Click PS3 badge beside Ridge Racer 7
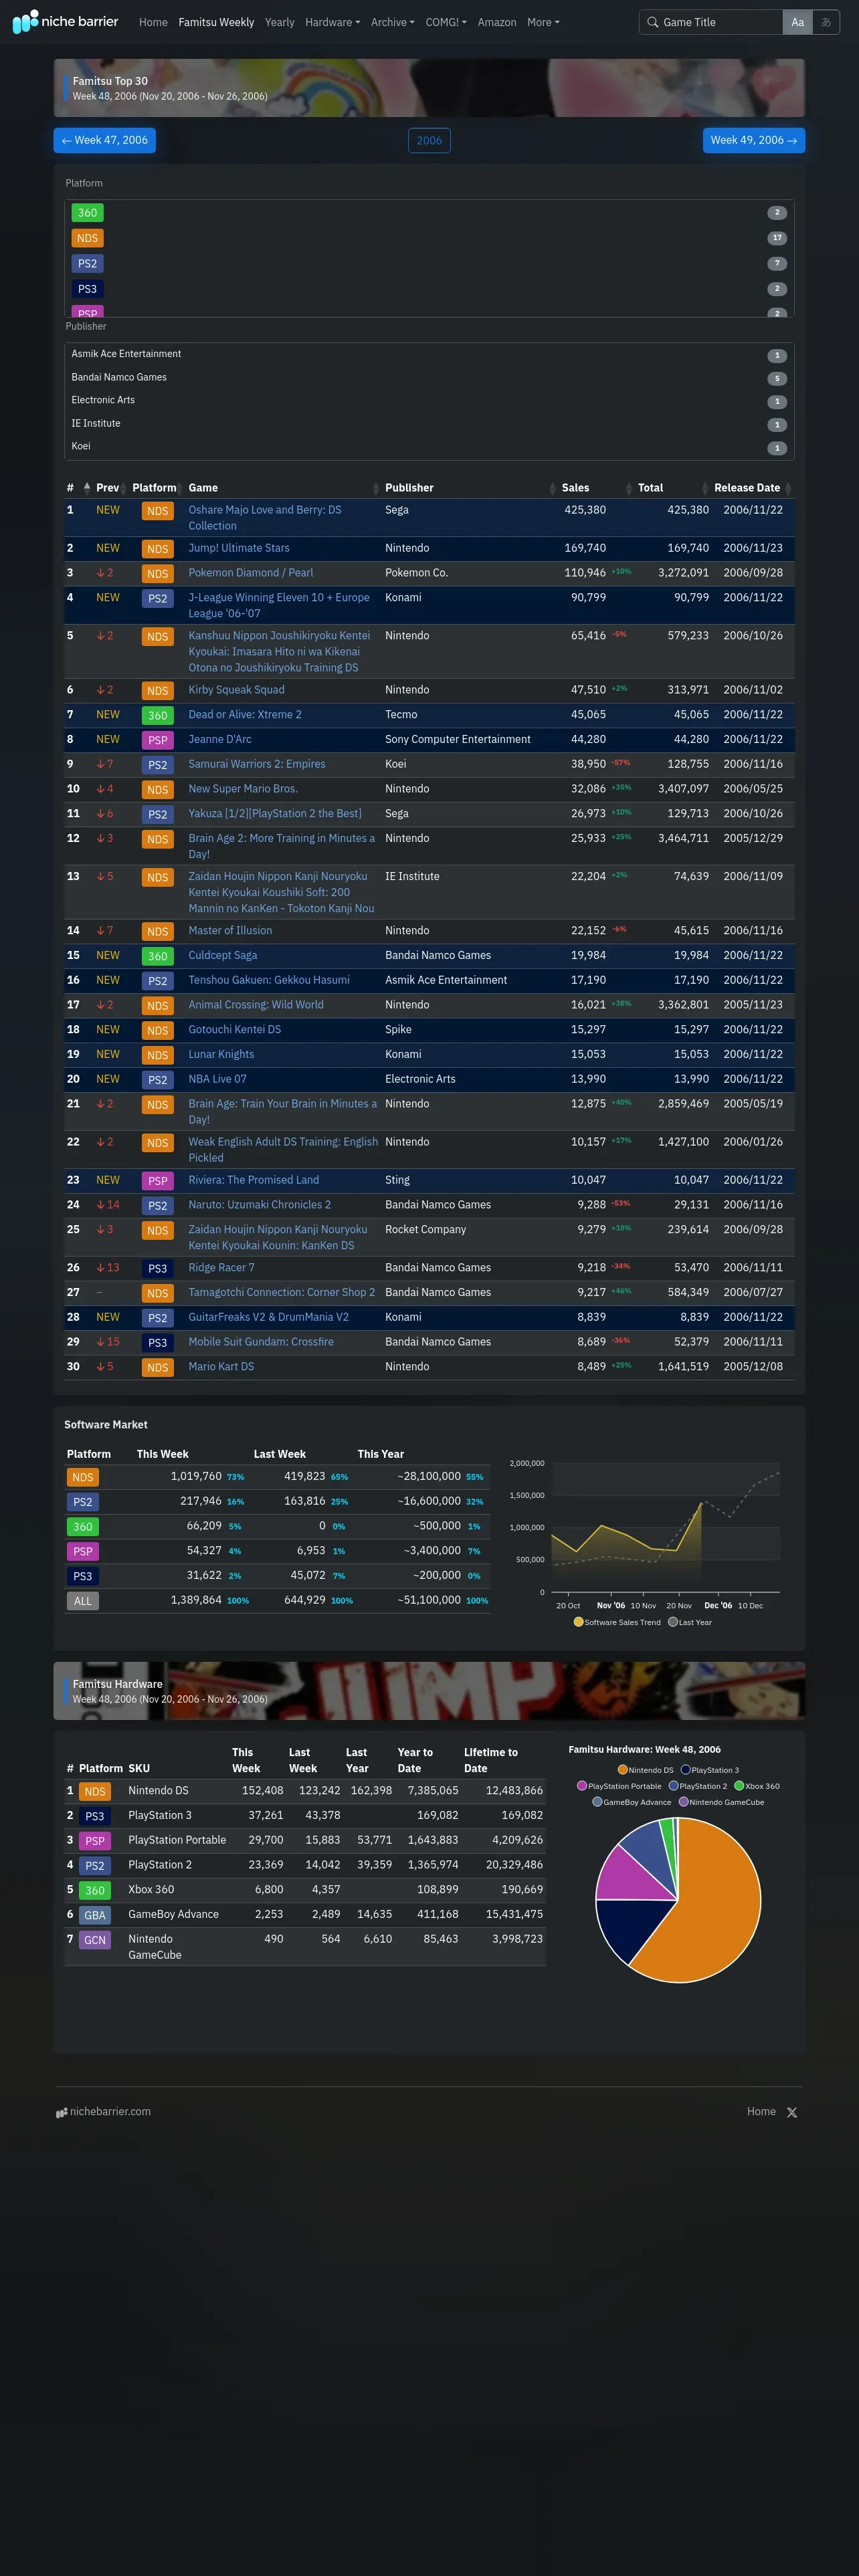This screenshot has width=859, height=2576. (158, 1268)
